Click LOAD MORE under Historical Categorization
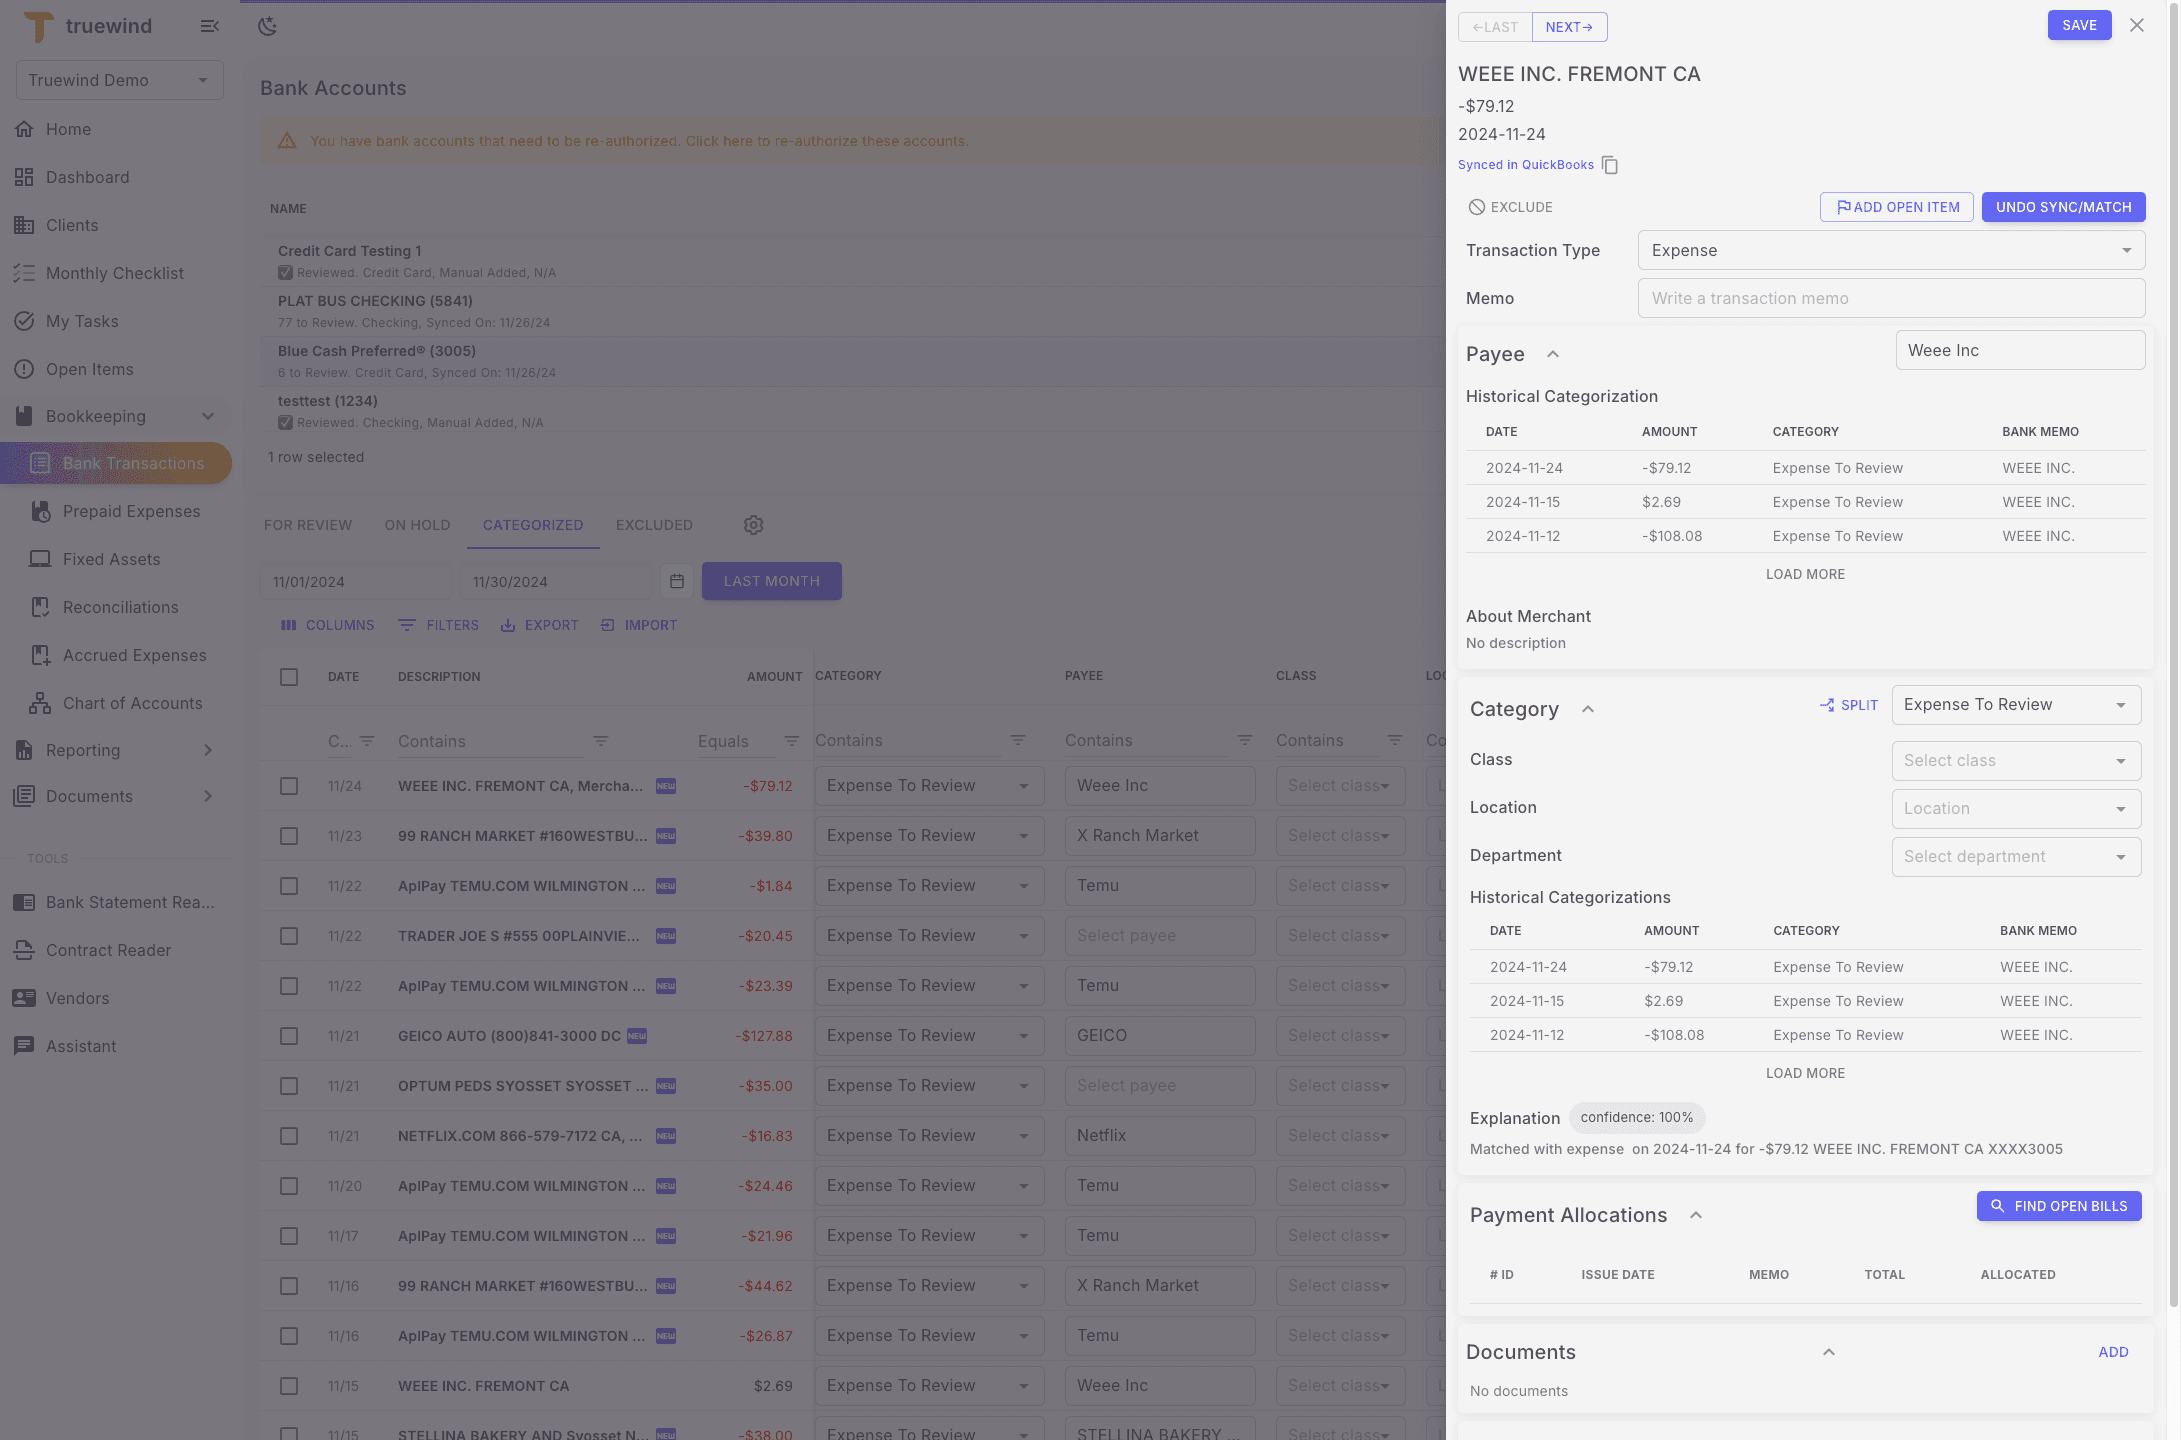The height and width of the screenshot is (1440, 2181). (1804, 574)
